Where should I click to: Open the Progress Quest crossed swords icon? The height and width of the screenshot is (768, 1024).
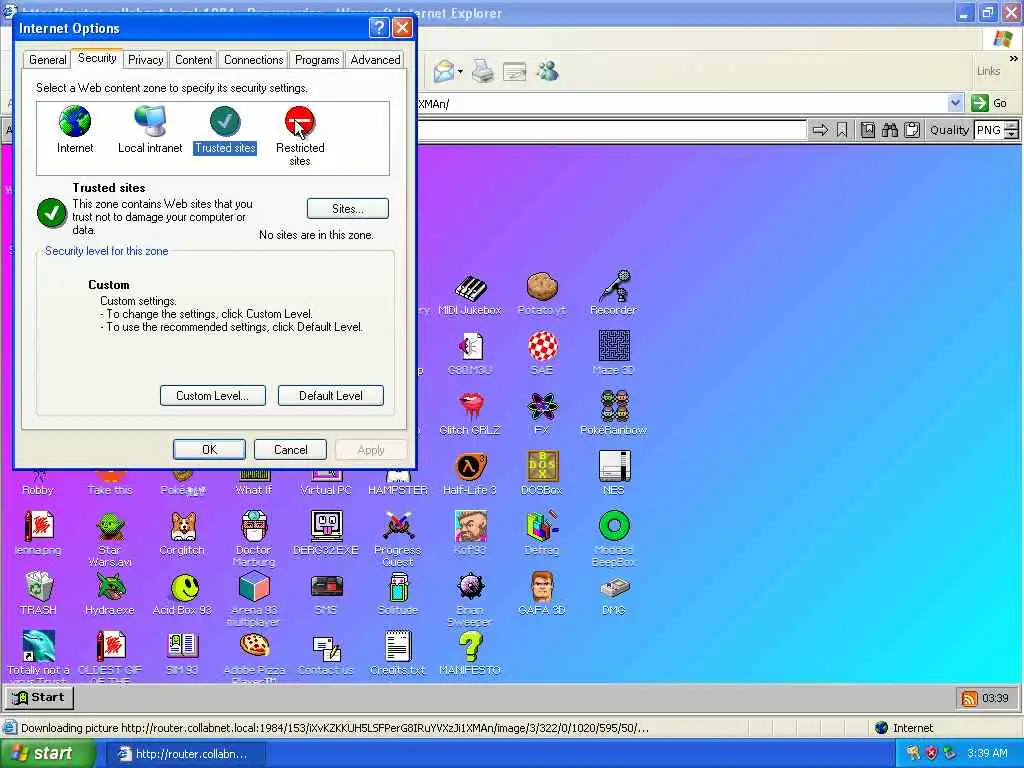398,526
